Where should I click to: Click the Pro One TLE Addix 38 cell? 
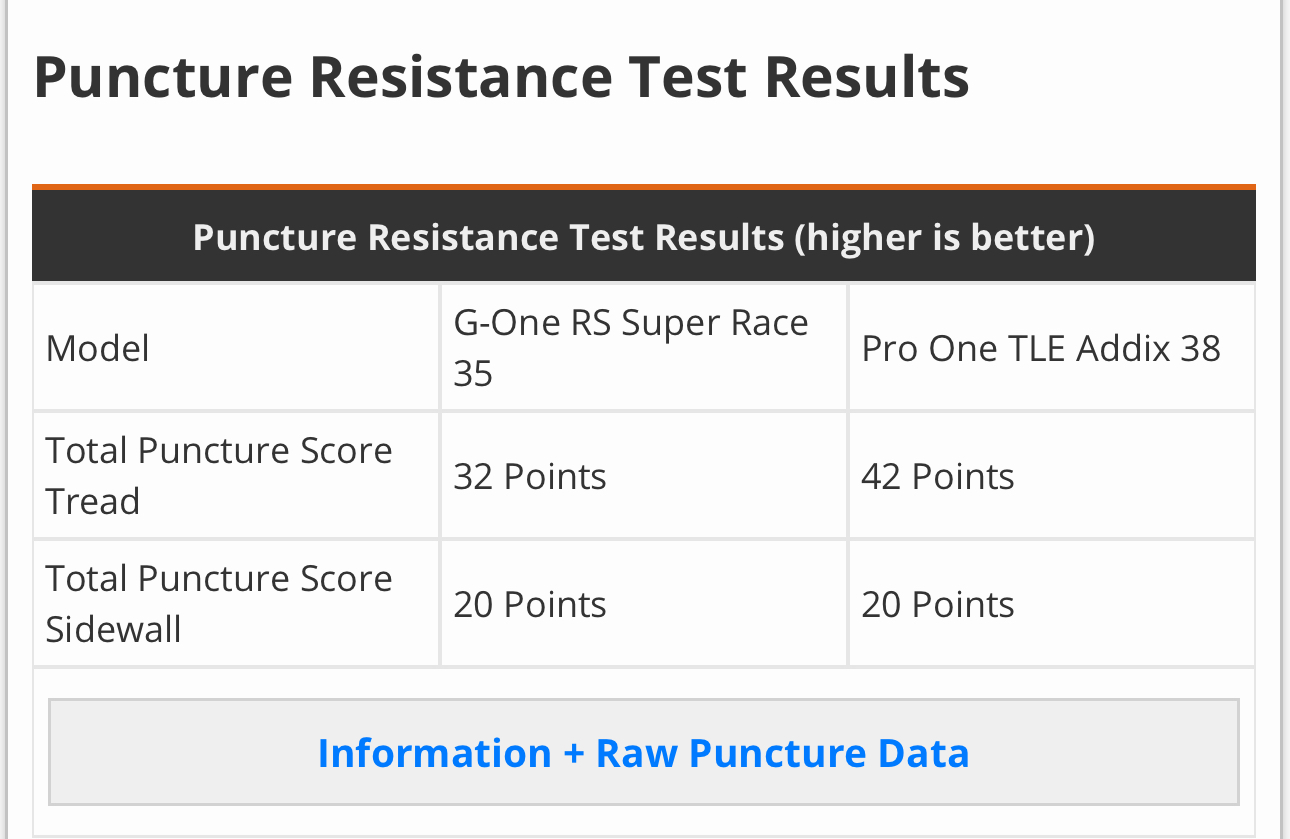click(1040, 348)
